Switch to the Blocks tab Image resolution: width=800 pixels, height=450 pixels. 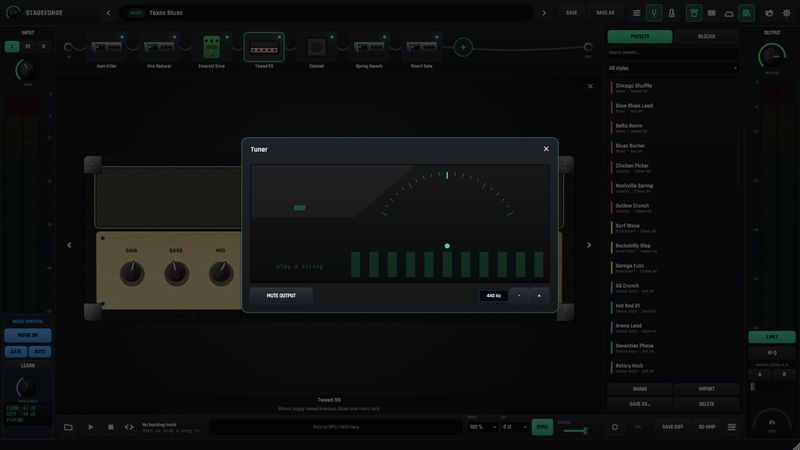click(x=706, y=37)
